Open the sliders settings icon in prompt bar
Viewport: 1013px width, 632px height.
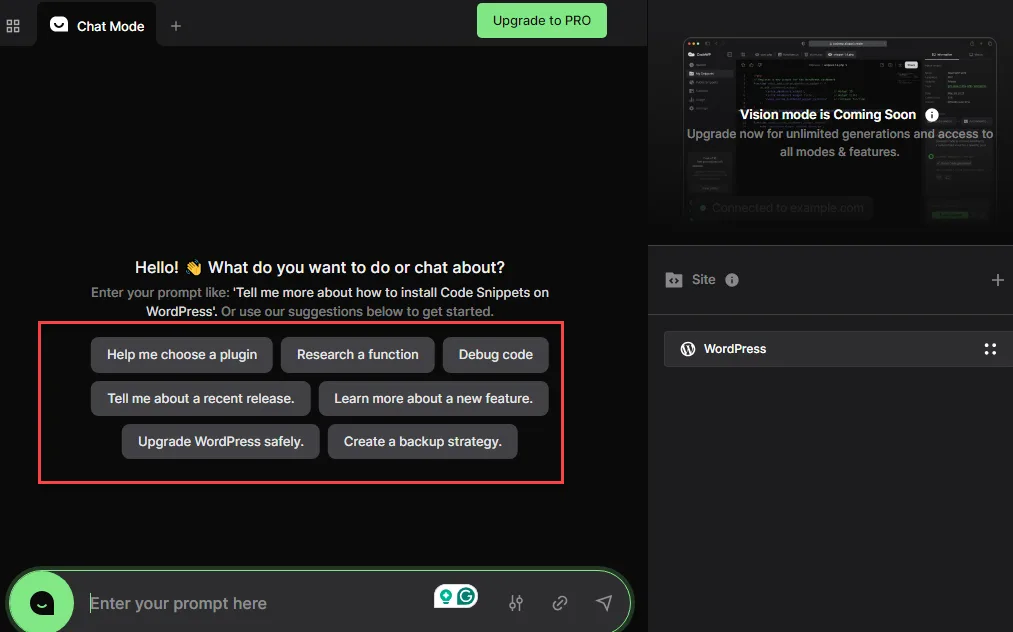(516, 603)
